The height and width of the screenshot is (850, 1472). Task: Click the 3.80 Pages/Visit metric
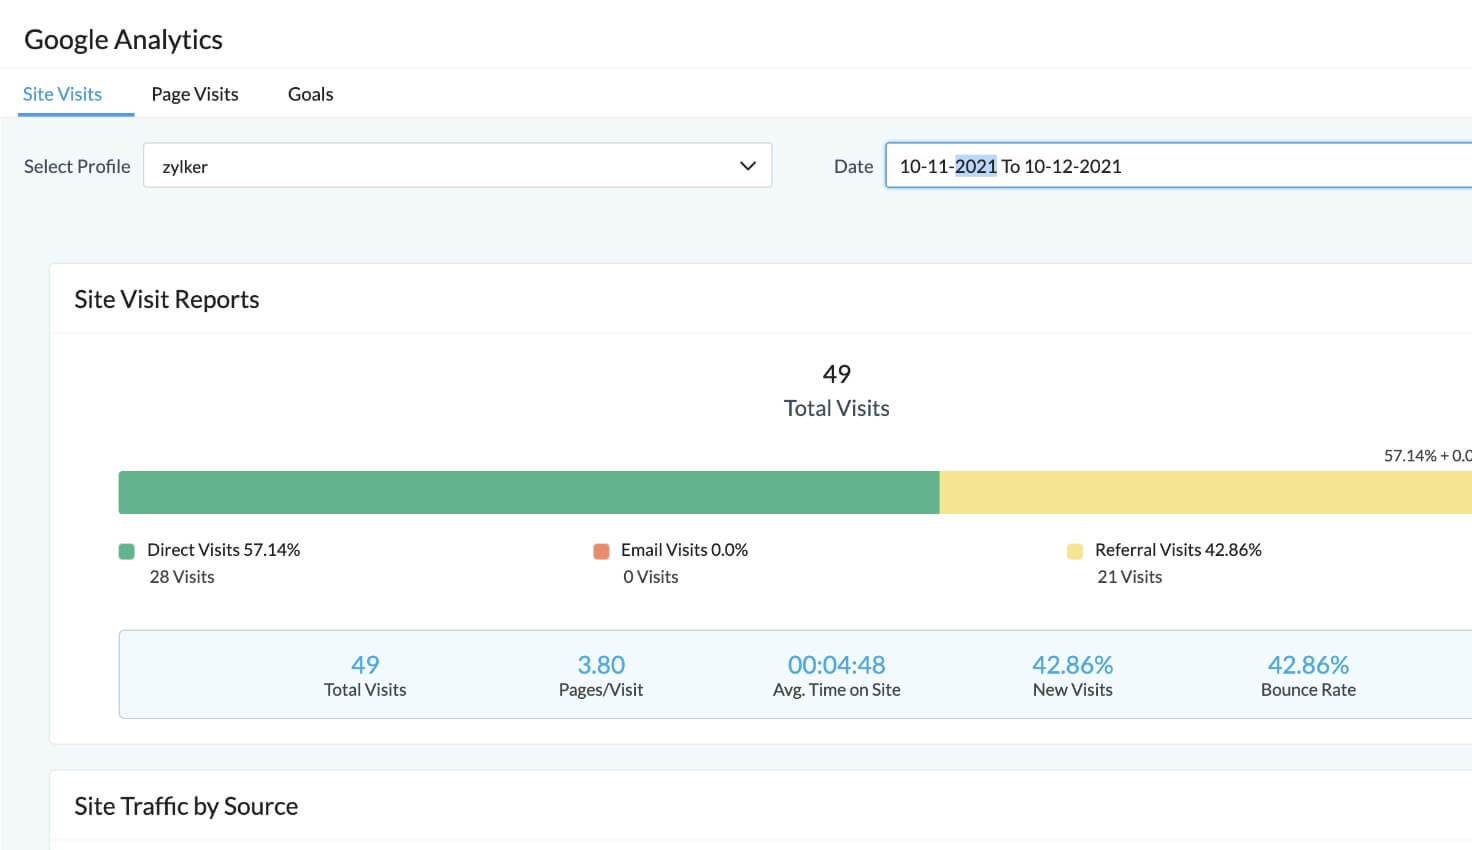[x=601, y=675]
